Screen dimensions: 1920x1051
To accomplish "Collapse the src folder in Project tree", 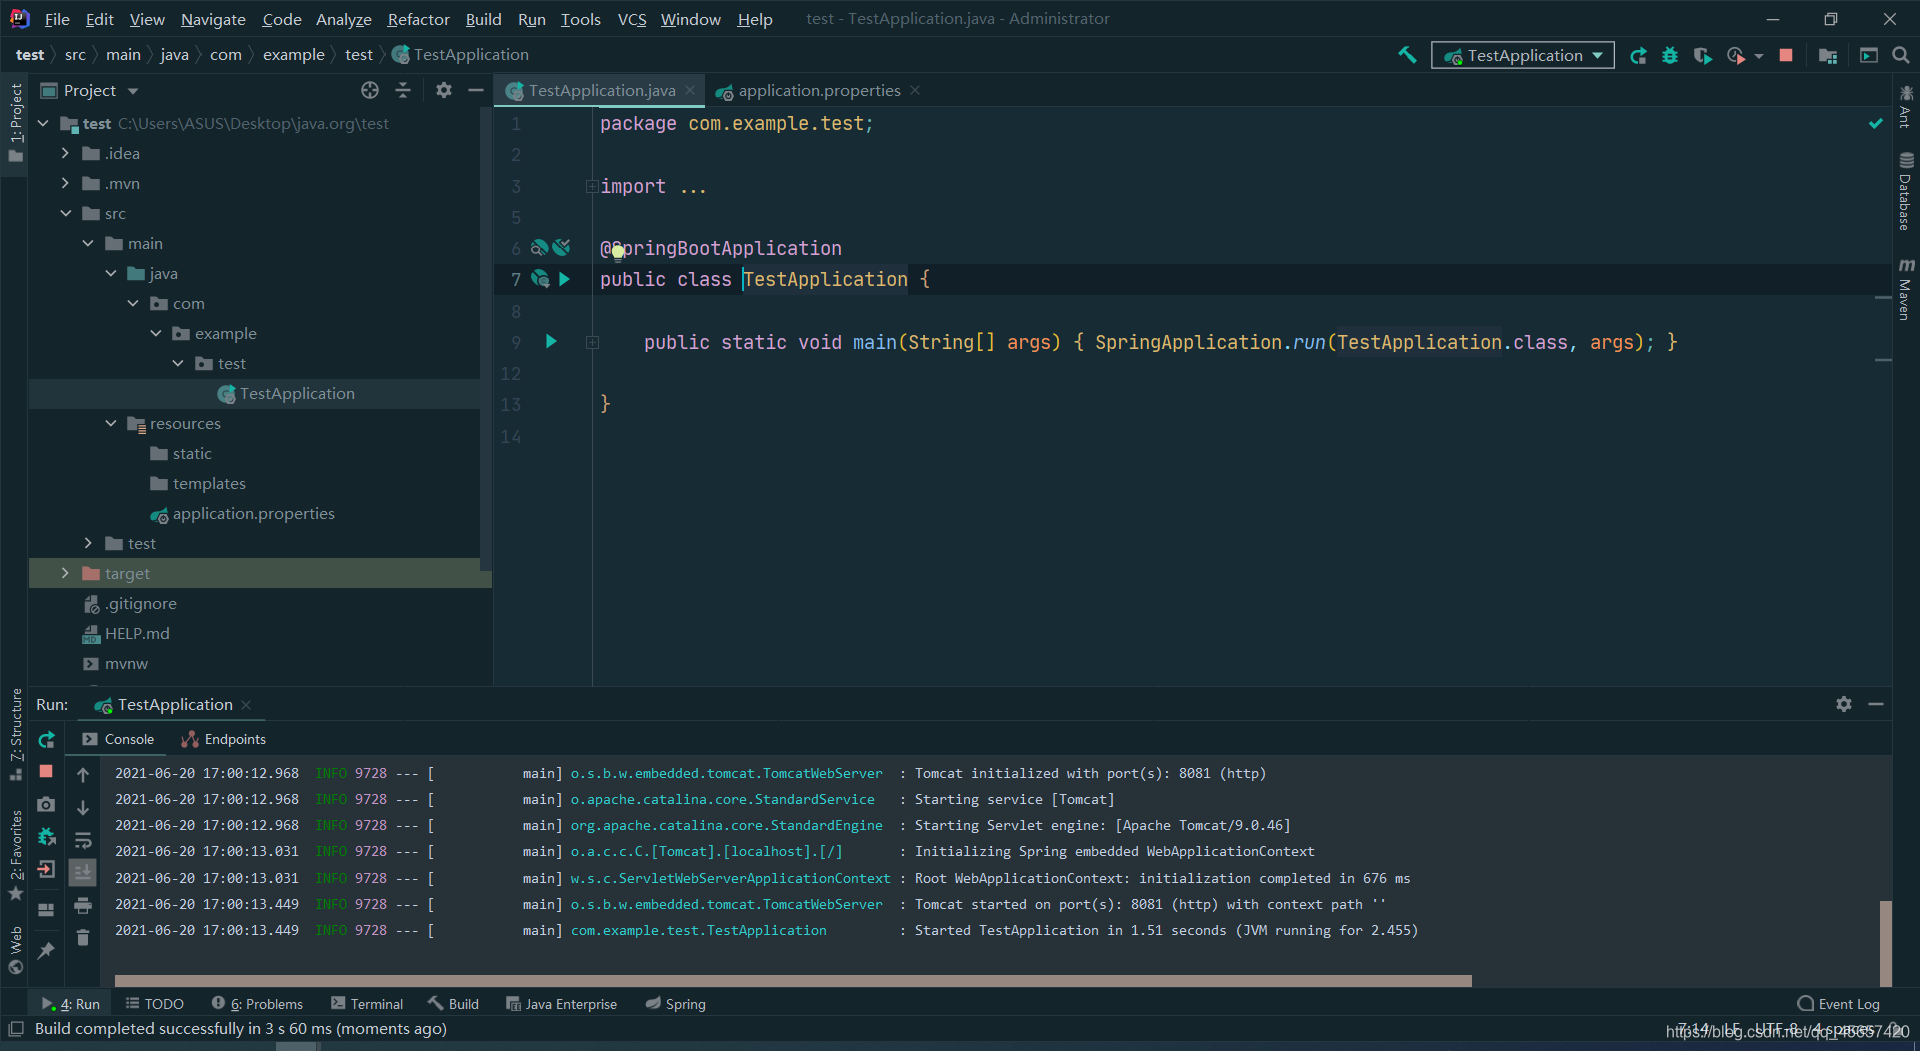I will 66,213.
